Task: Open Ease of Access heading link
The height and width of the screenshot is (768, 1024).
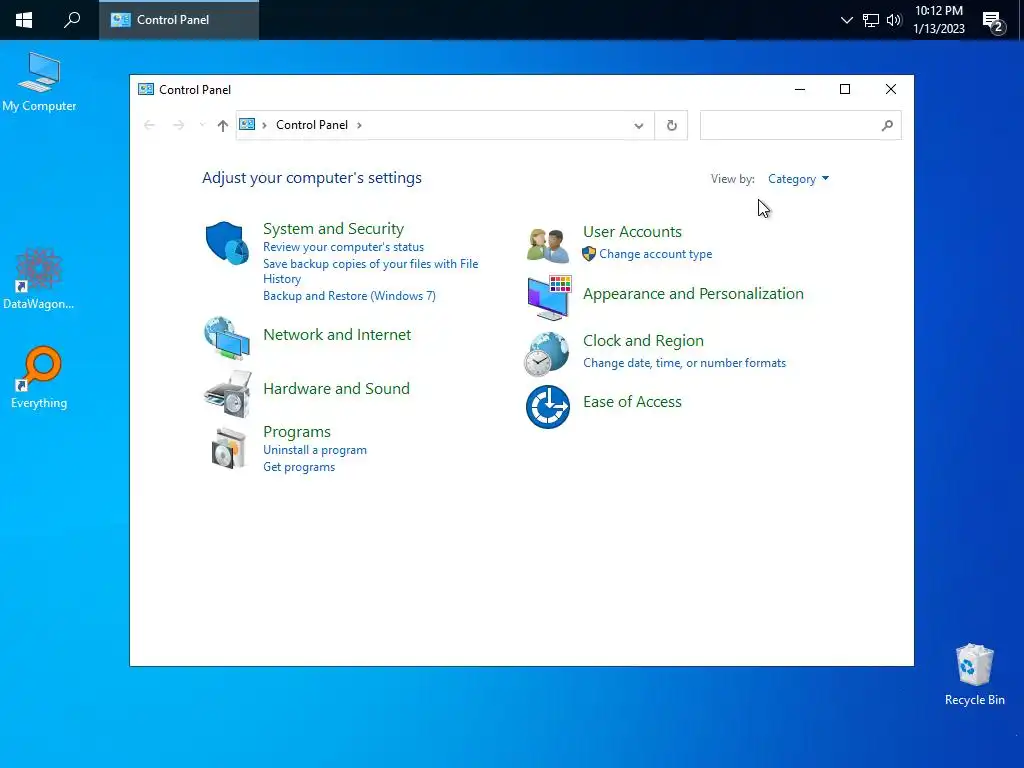Action: click(x=632, y=402)
